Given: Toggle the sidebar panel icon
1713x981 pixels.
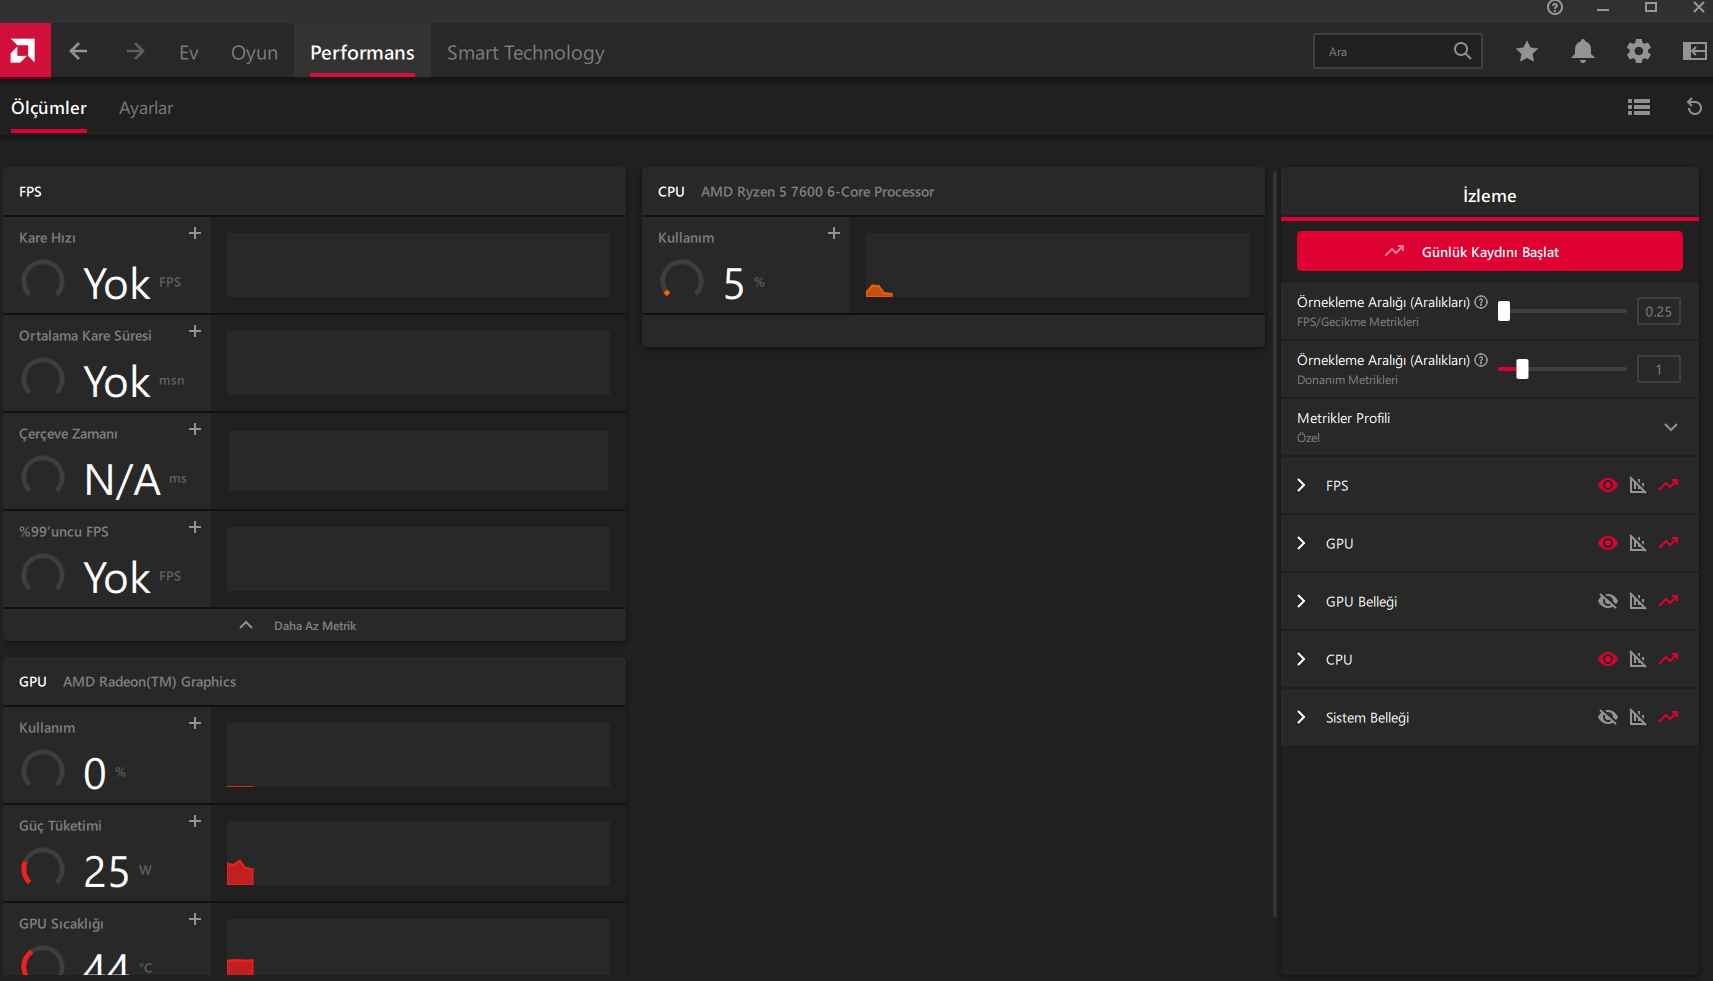Looking at the screenshot, I should (x=1694, y=51).
